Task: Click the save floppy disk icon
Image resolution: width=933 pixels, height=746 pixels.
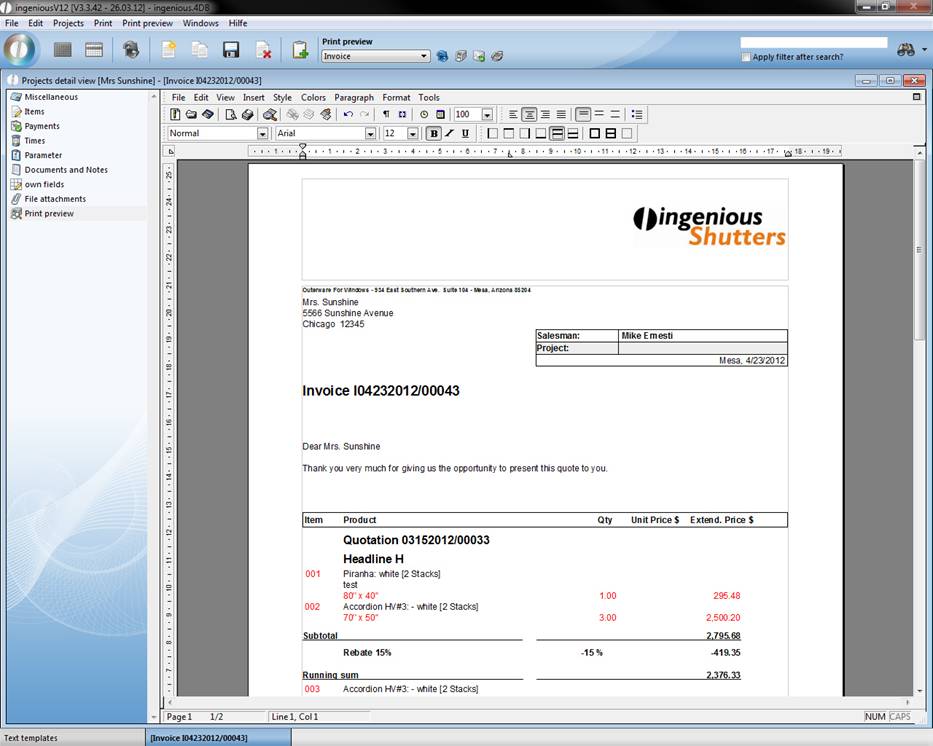Action: [x=231, y=50]
